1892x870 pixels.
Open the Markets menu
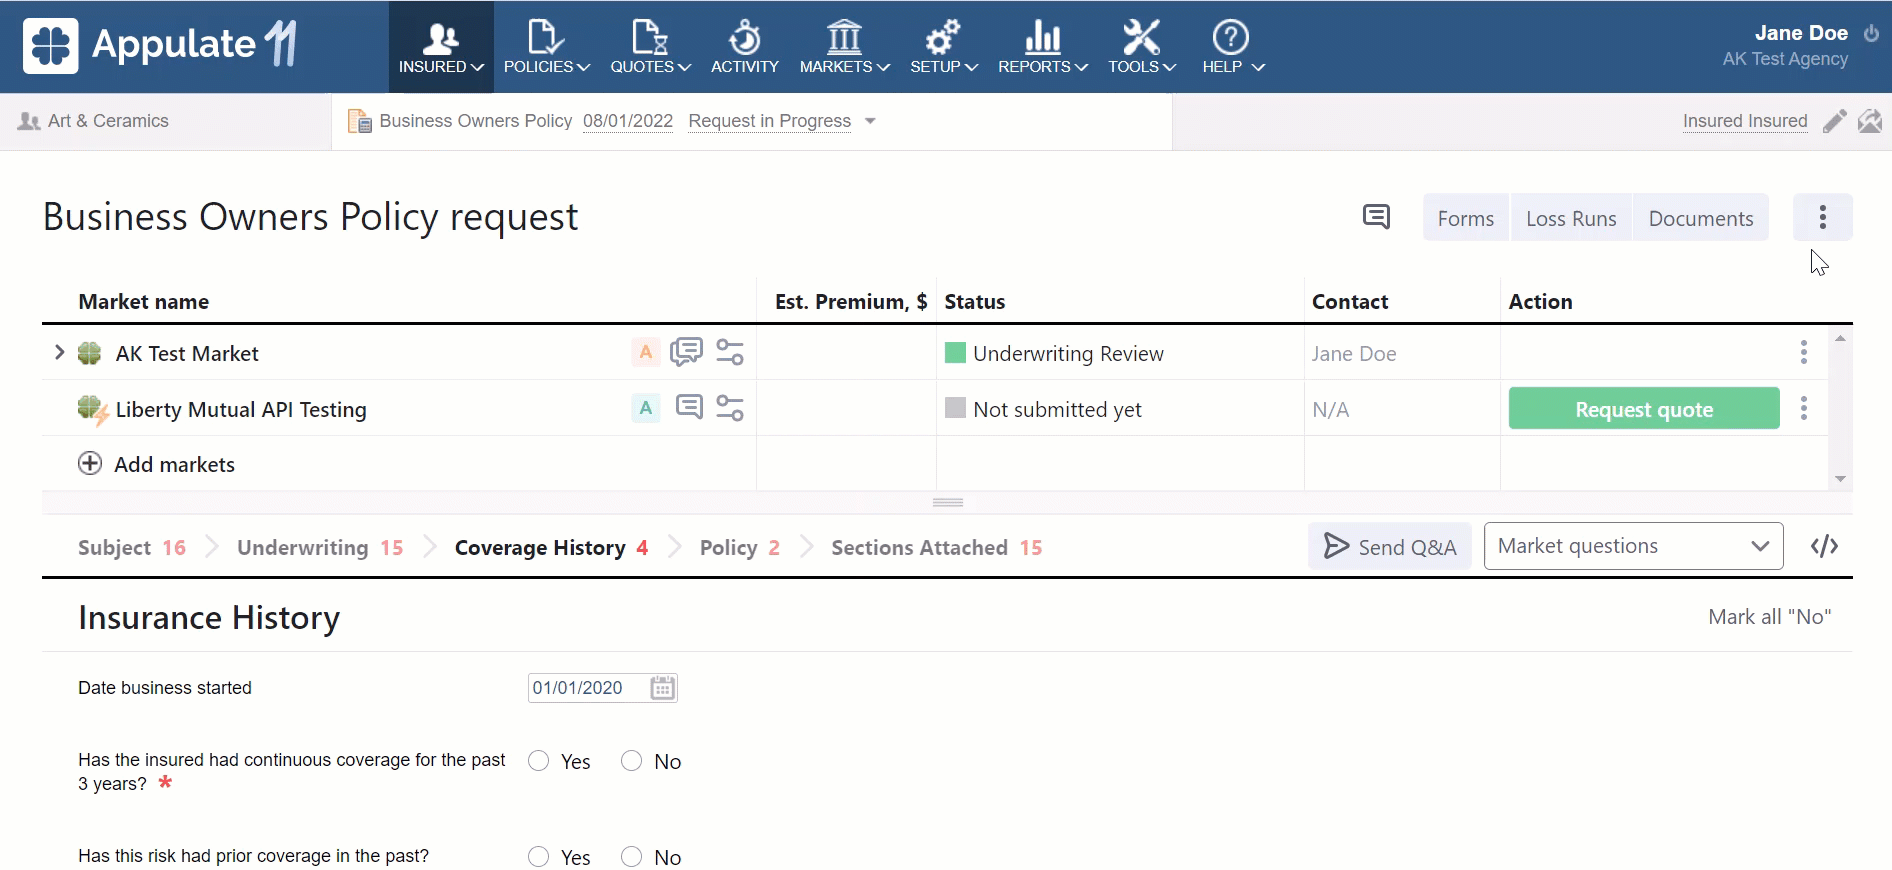click(x=845, y=47)
